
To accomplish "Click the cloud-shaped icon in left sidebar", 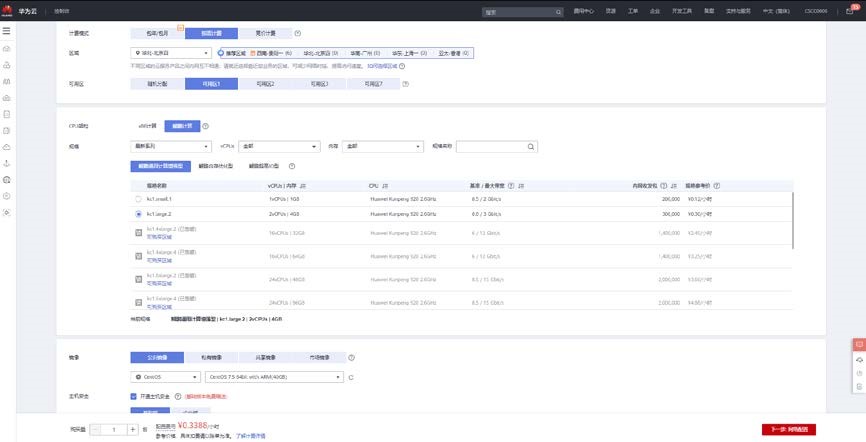I will tap(7, 147).
